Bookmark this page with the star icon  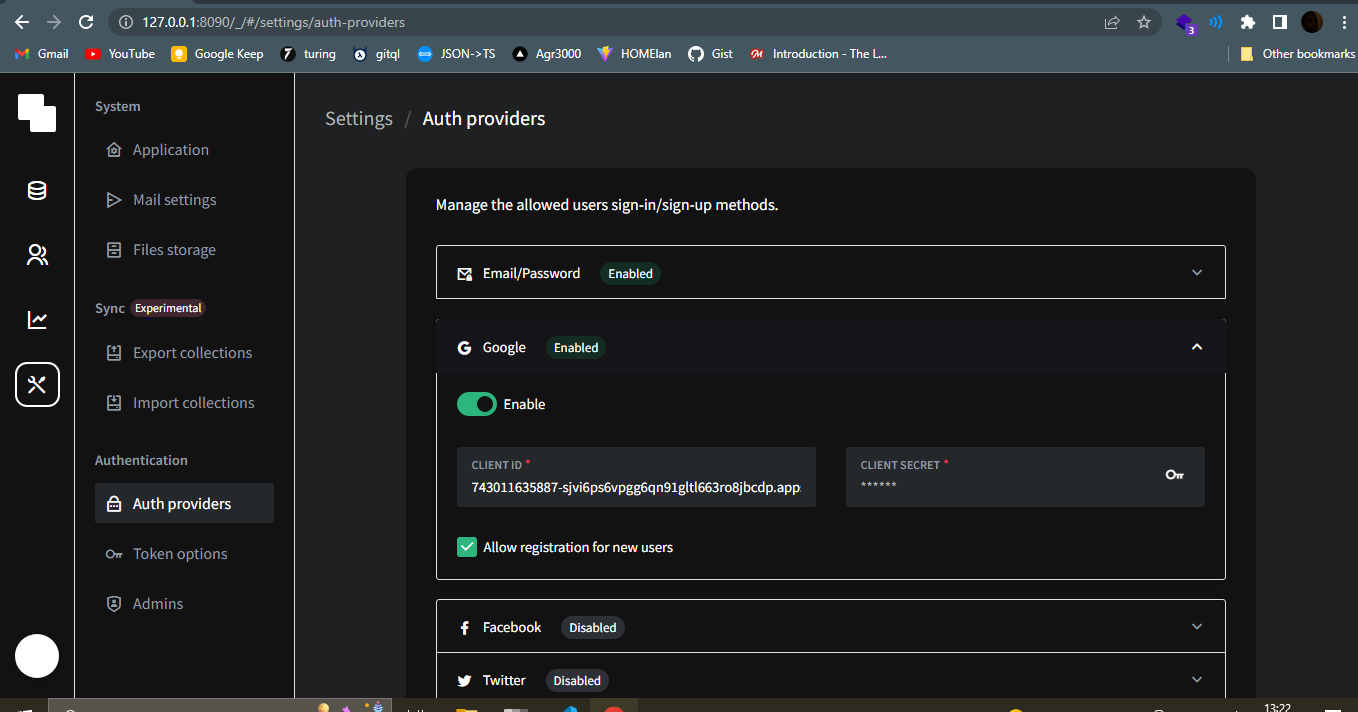1144,21
